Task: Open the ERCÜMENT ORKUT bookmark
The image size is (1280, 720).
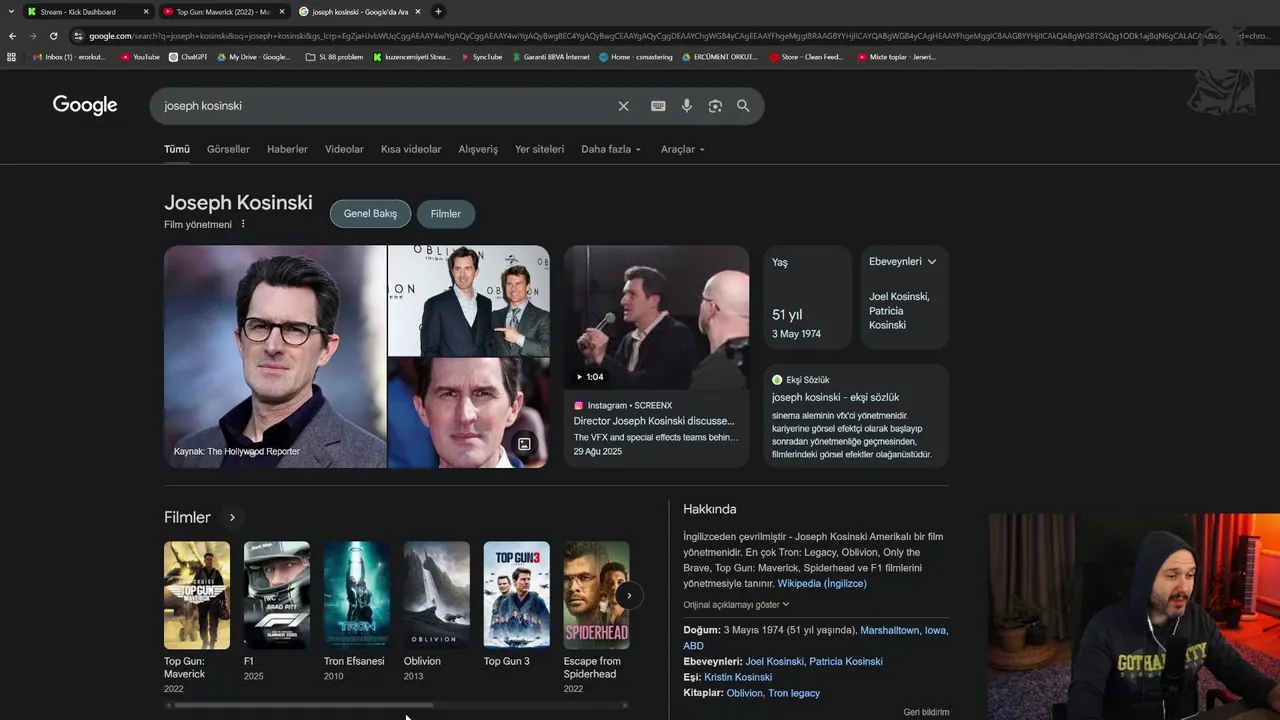Action: click(x=719, y=57)
